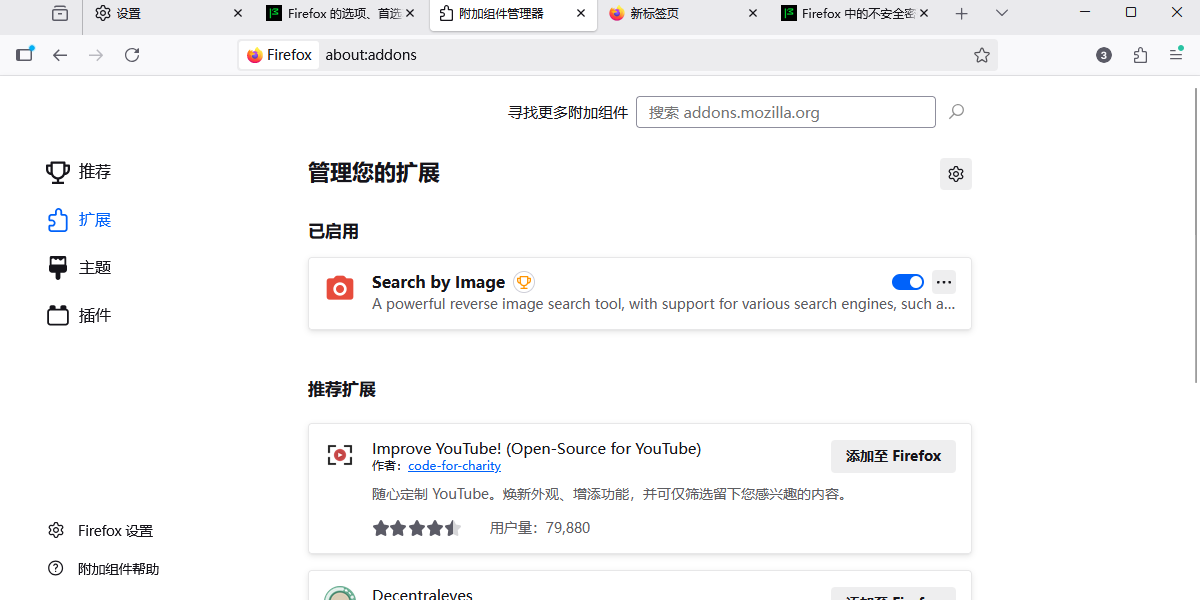Click the code-for-charity author link
The image size is (1200, 600).
click(x=454, y=466)
